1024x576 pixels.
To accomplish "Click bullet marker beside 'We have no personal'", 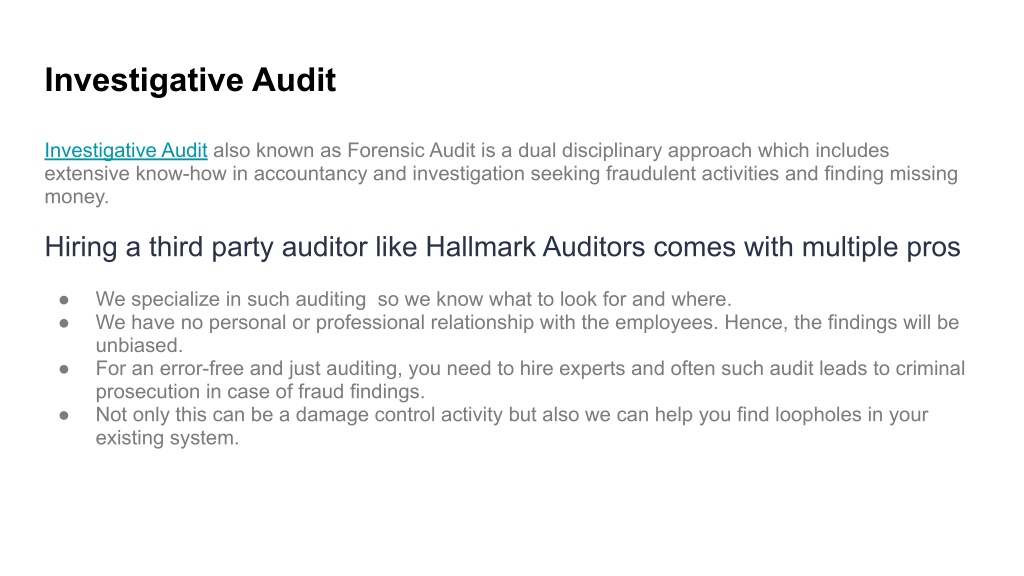I will pos(64,323).
